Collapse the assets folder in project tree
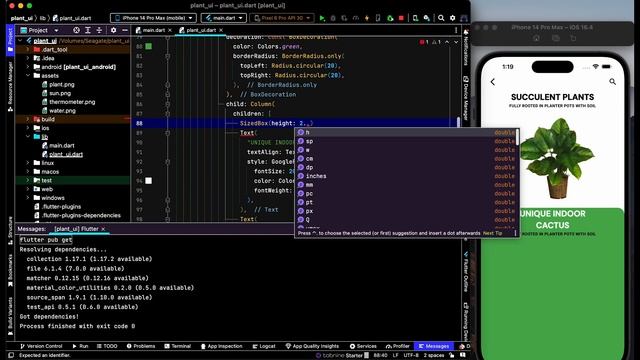Image resolution: width=640 pixels, height=360 pixels. [28, 76]
